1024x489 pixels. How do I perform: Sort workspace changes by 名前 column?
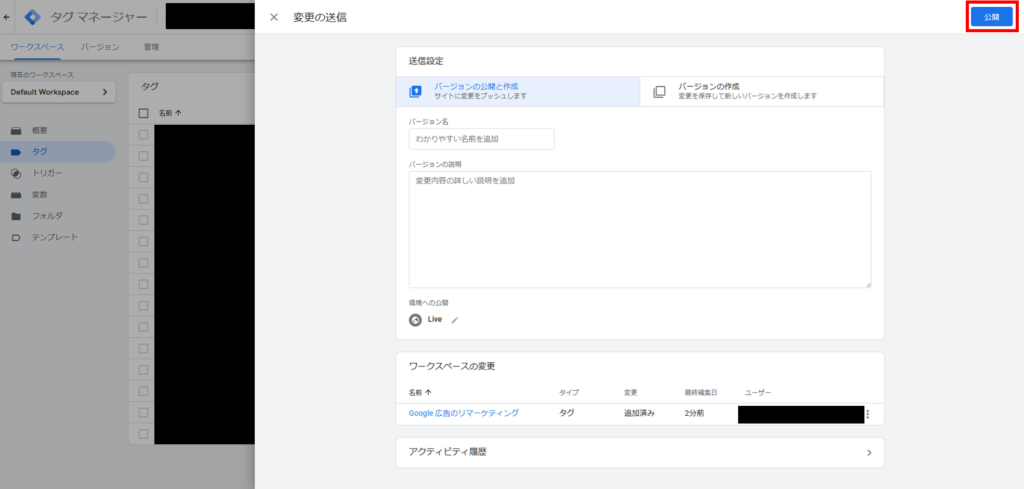pyautogui.click(x=421, y=392)
